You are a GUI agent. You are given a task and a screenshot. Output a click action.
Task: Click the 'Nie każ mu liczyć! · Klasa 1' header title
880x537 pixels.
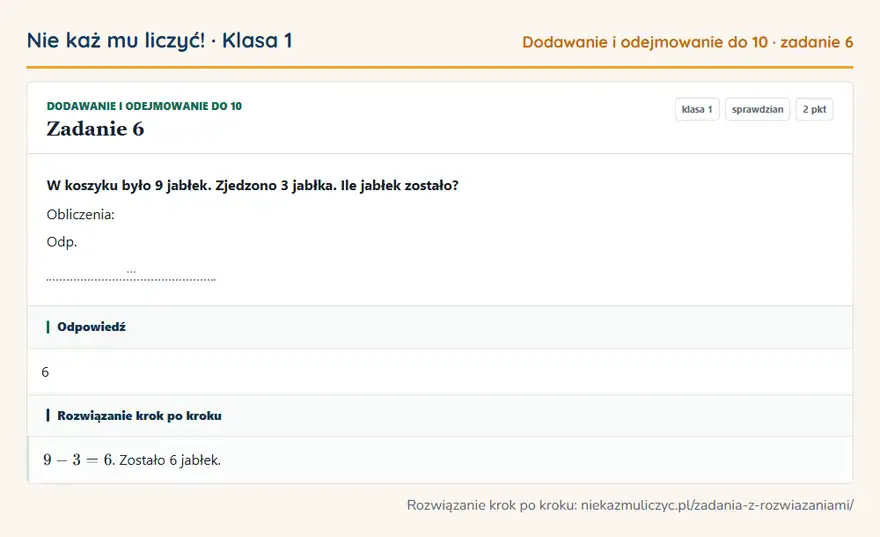coord(159,41)
